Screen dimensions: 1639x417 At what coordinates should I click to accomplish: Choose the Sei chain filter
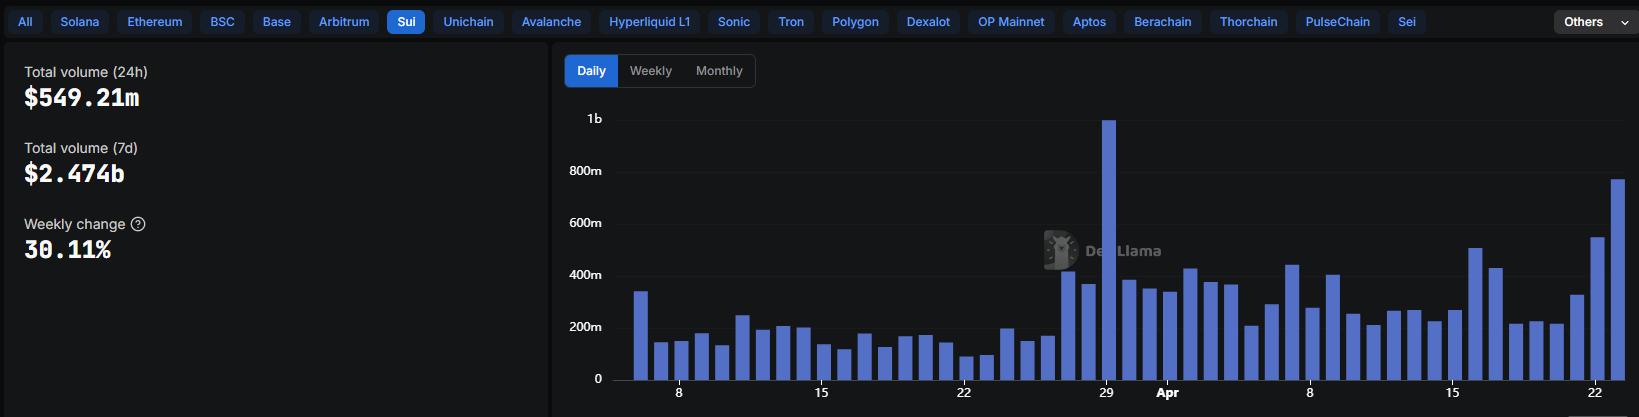(x=1406, y=22)
